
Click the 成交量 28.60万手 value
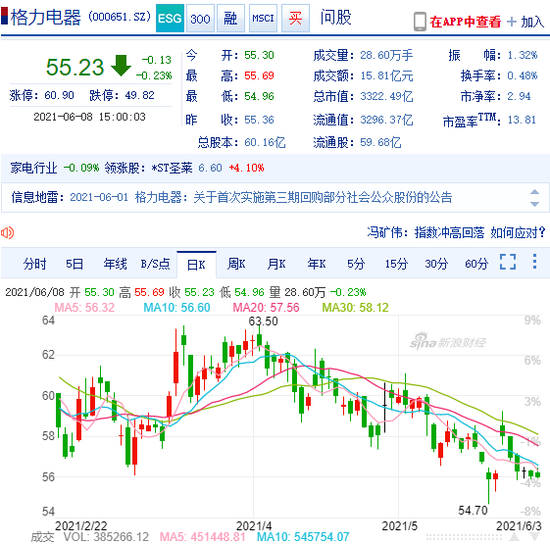(x=387, y=55)
